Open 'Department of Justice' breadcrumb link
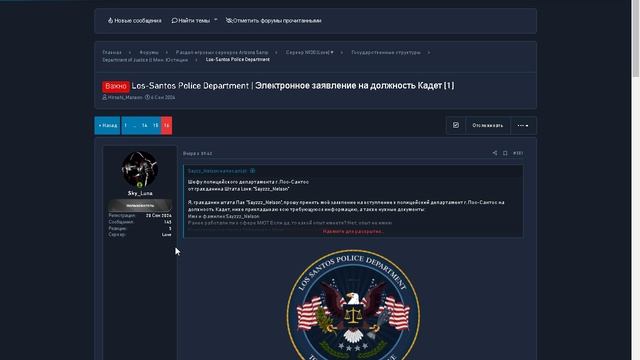This screenshot has width=640, height=360. [x=145, y=60]
